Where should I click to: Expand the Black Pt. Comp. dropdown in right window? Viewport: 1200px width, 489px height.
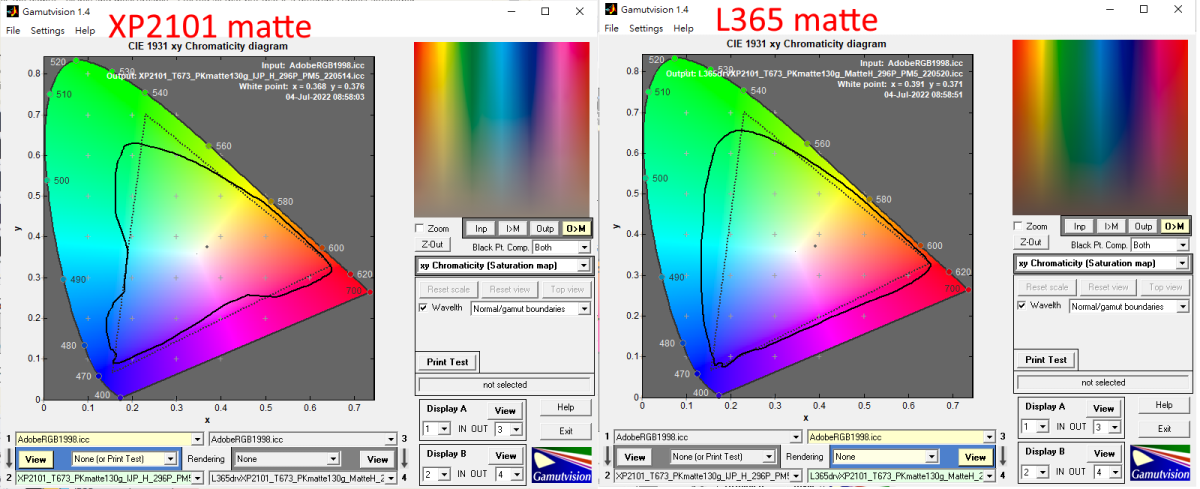click(1182, 245)
